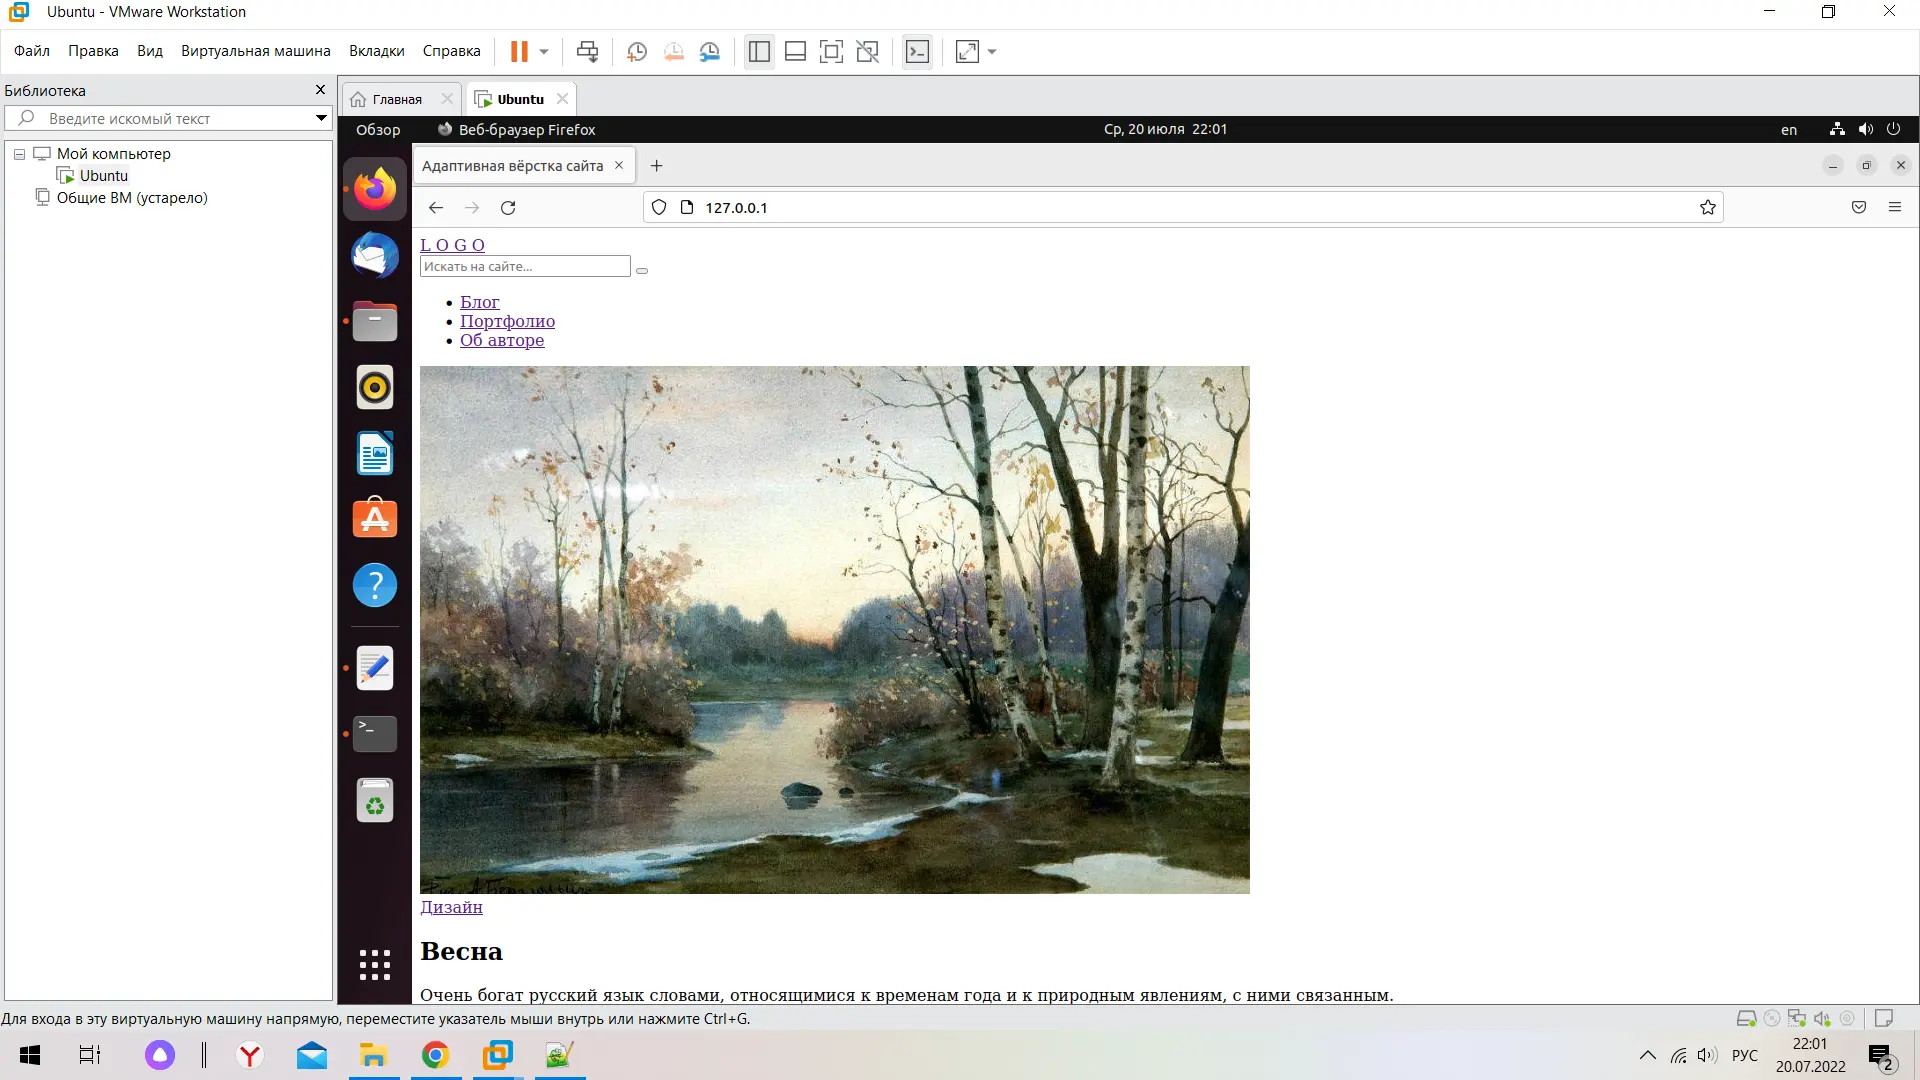Open the Ubuntu clock and calendar
Viewport: 1920px width, 1080px height.
1165,129
